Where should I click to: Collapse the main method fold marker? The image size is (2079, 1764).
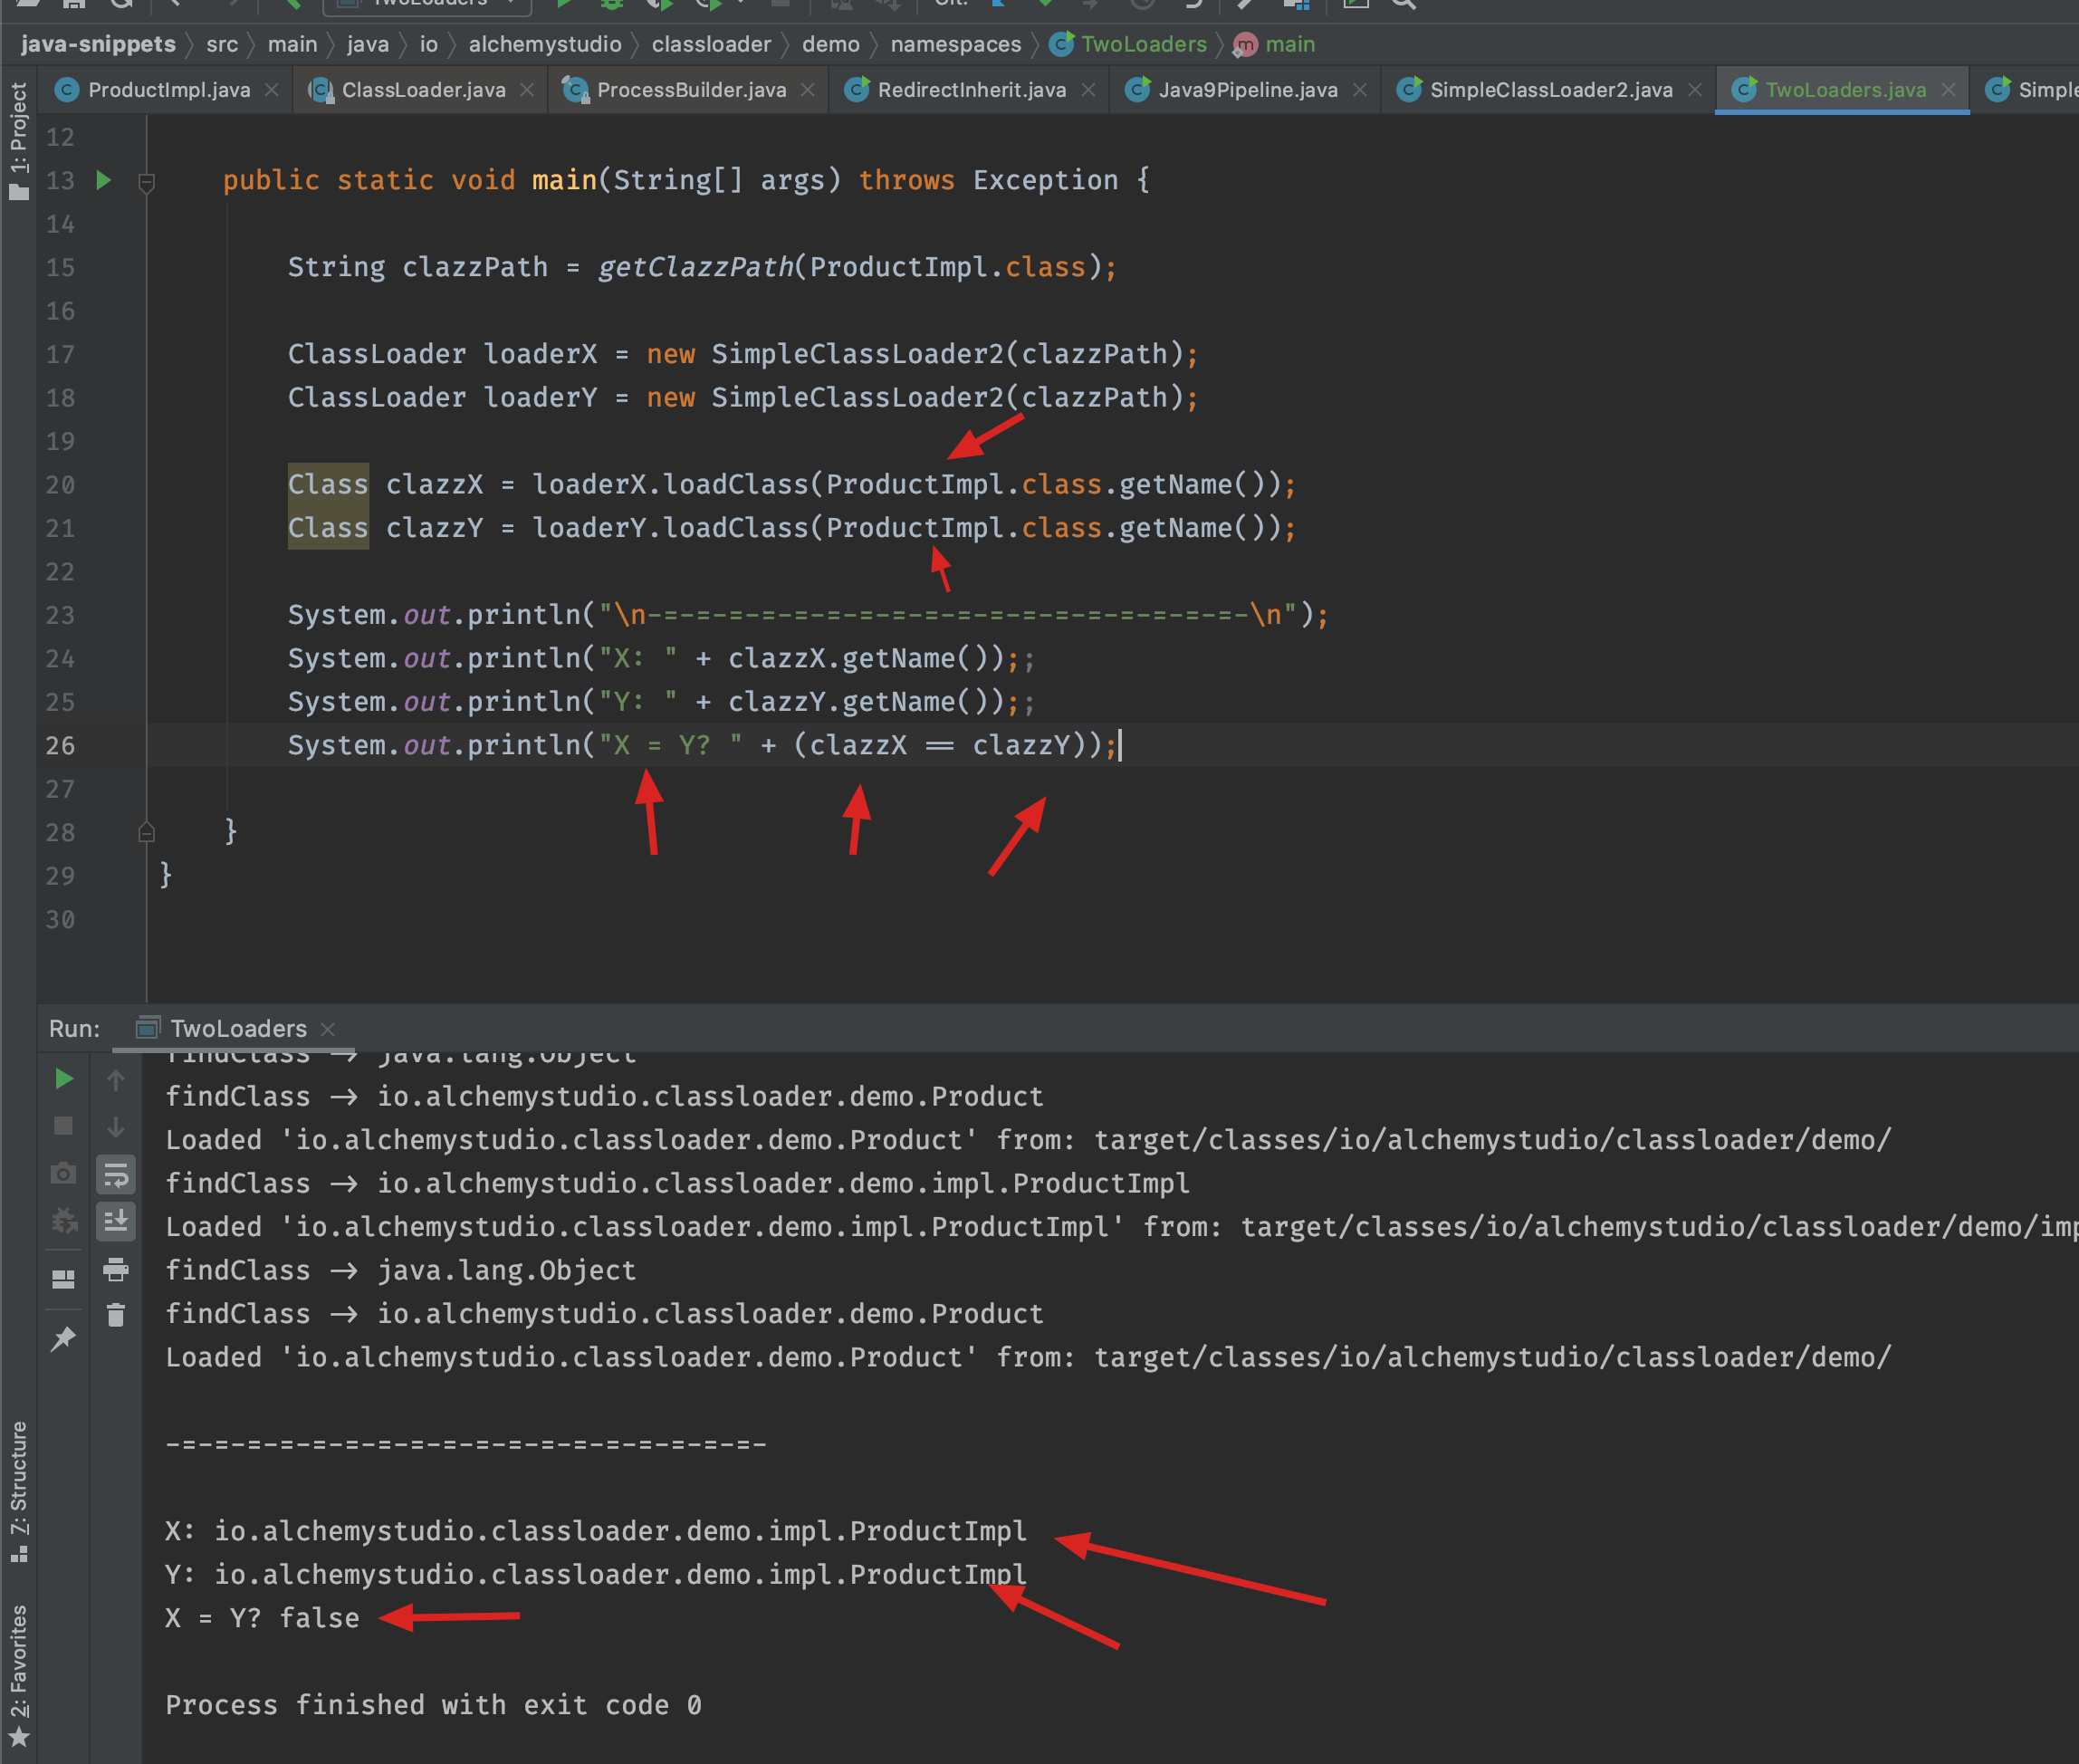[146, 182]
